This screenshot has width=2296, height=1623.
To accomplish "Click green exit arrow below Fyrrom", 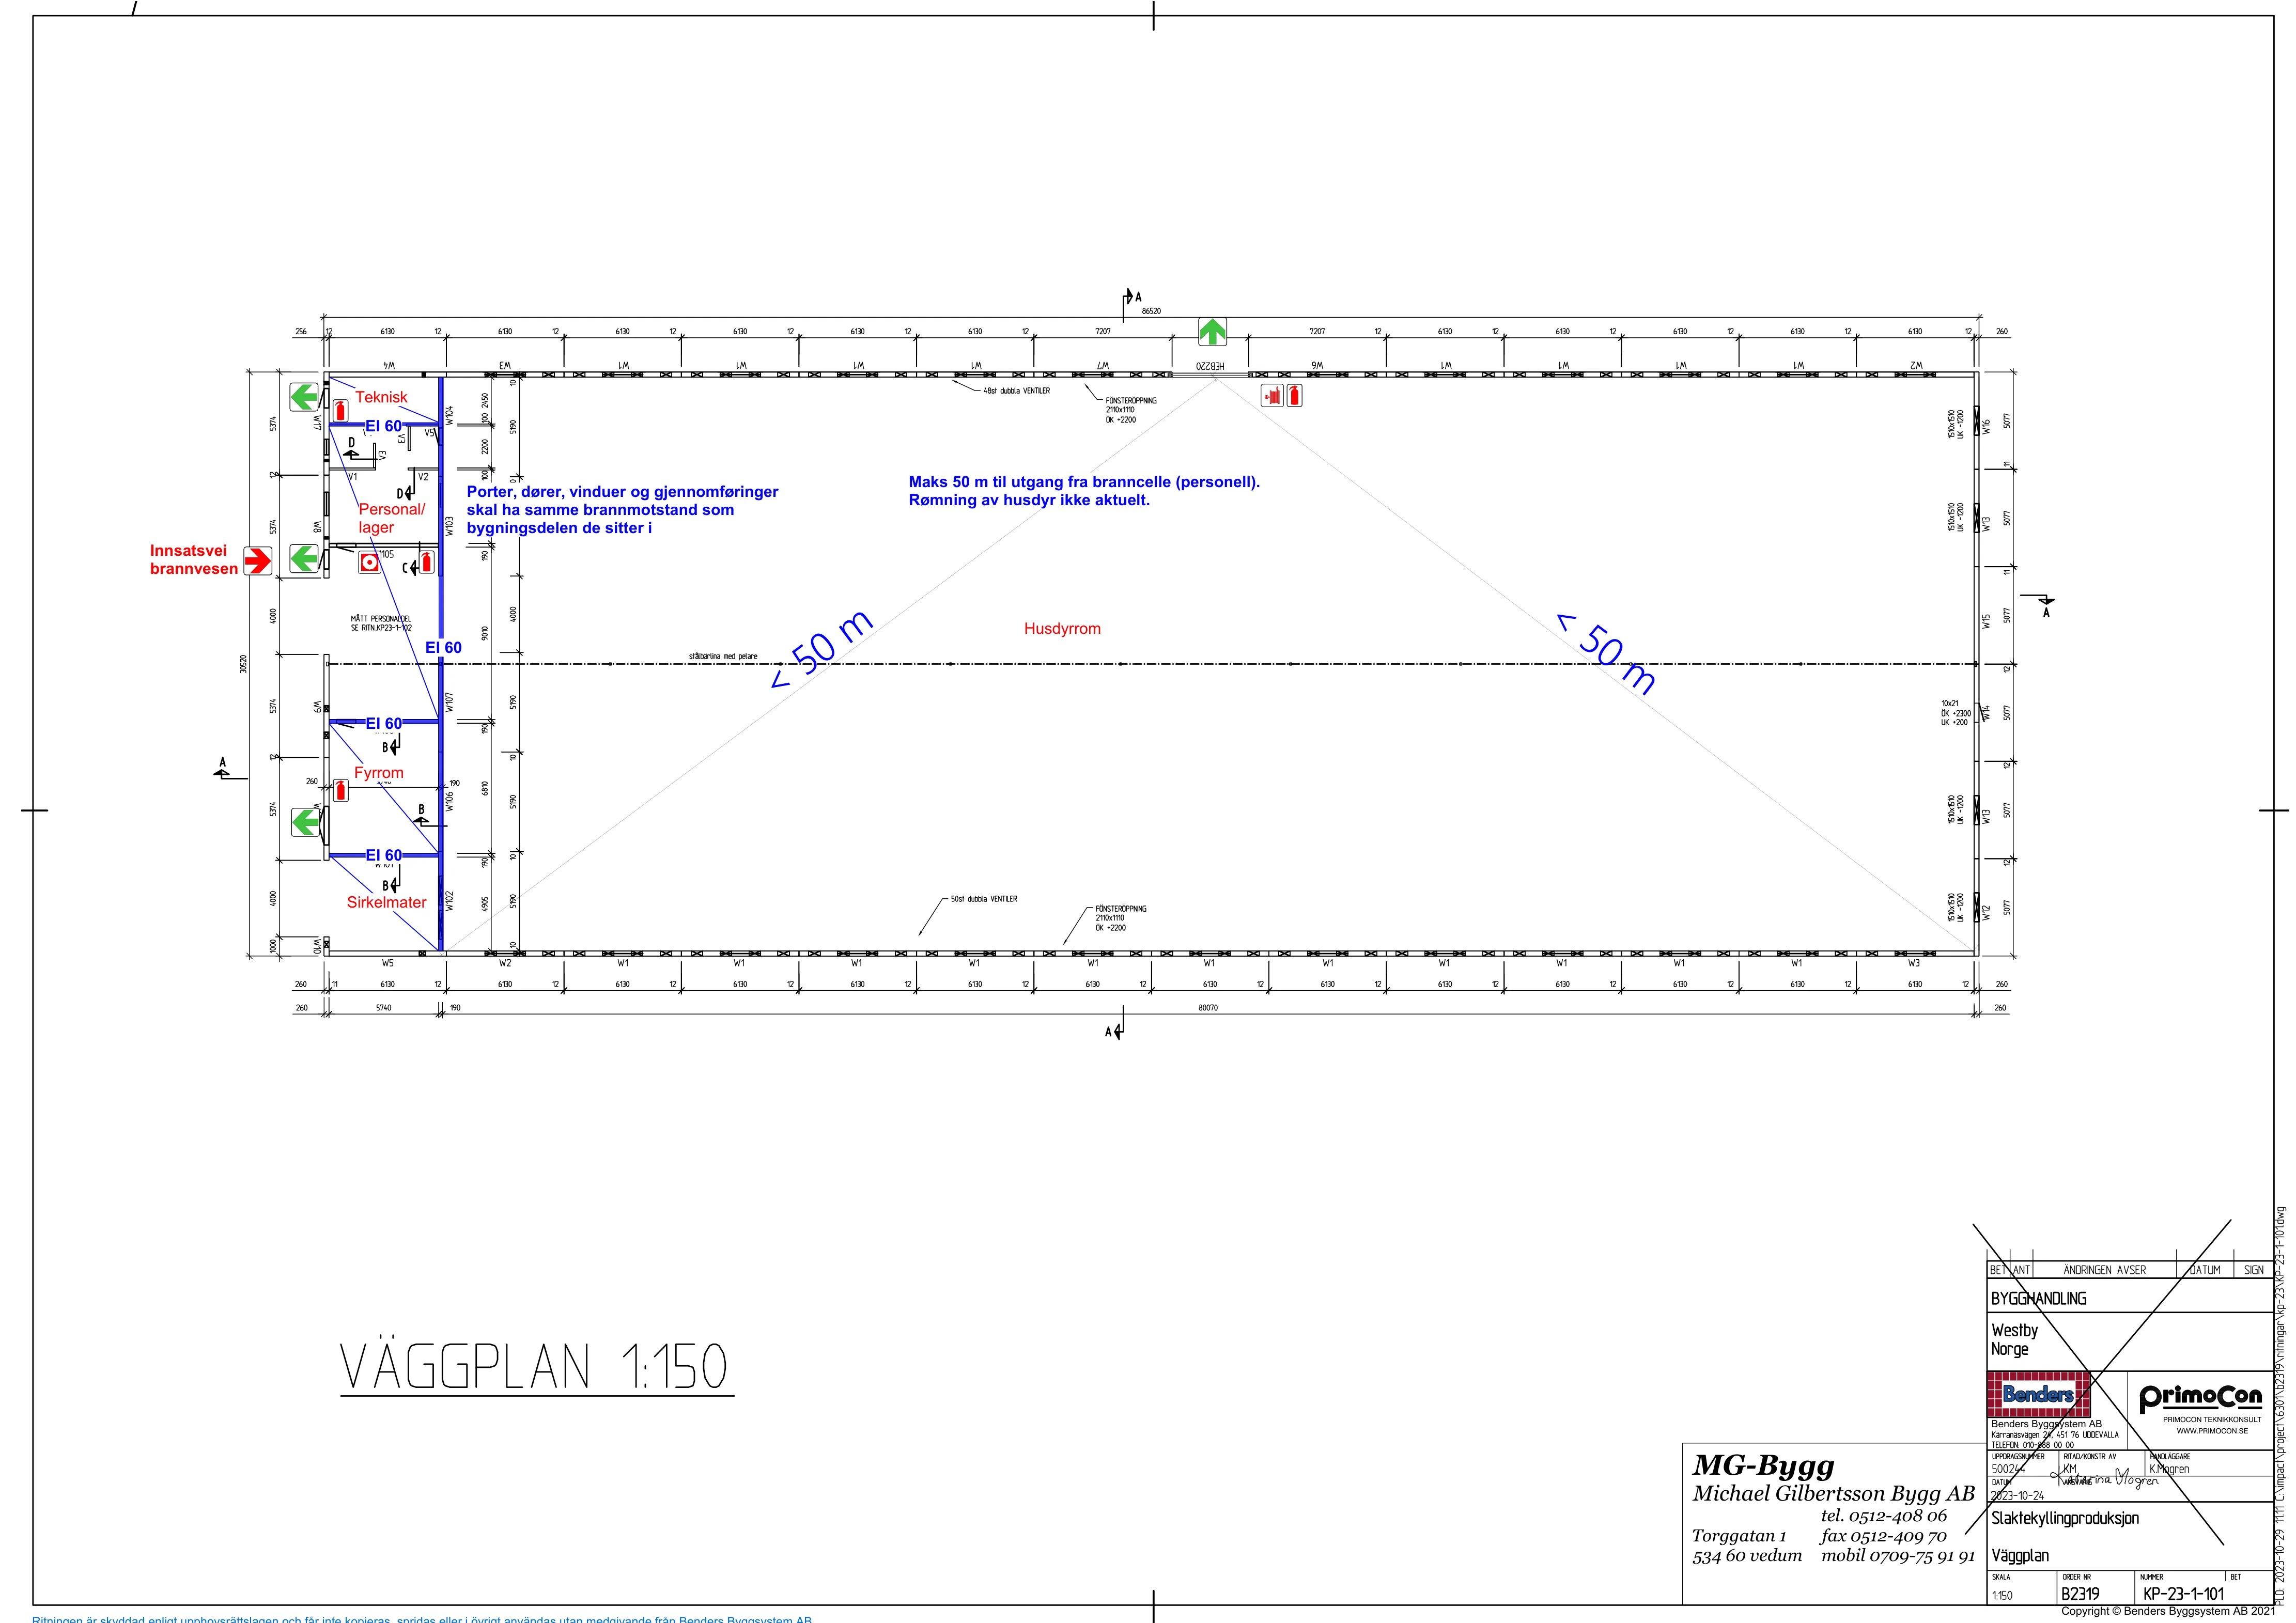I will coord(306,822).
